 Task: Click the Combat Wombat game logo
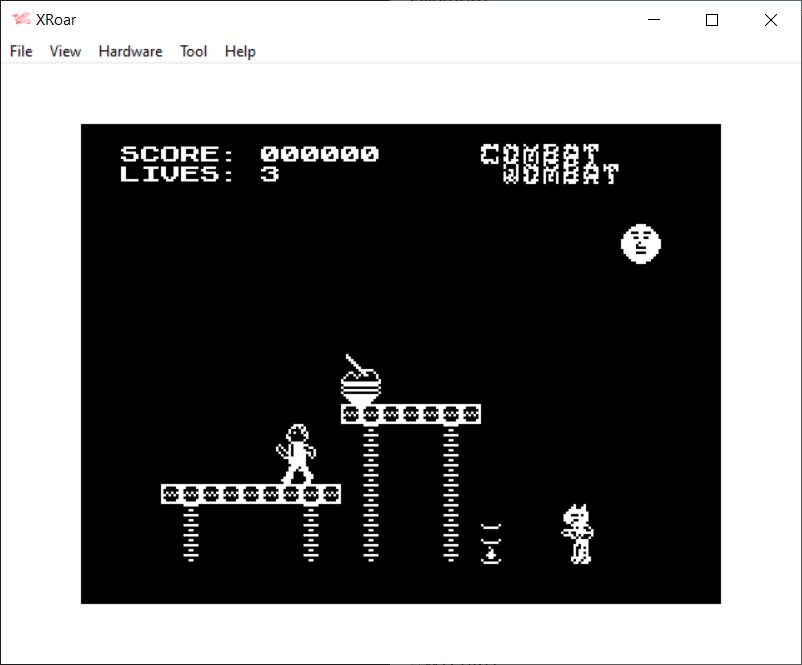pyautogui.click(x=549, y=164)
